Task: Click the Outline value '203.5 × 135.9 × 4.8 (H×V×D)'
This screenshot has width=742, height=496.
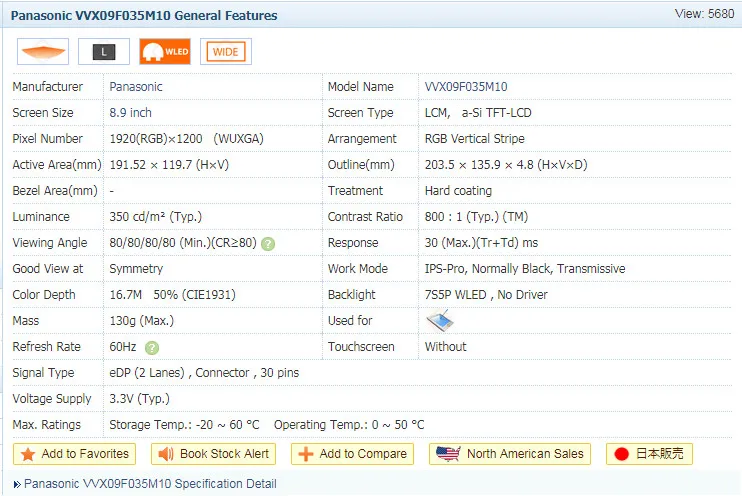Action: (x=506, y=165)
